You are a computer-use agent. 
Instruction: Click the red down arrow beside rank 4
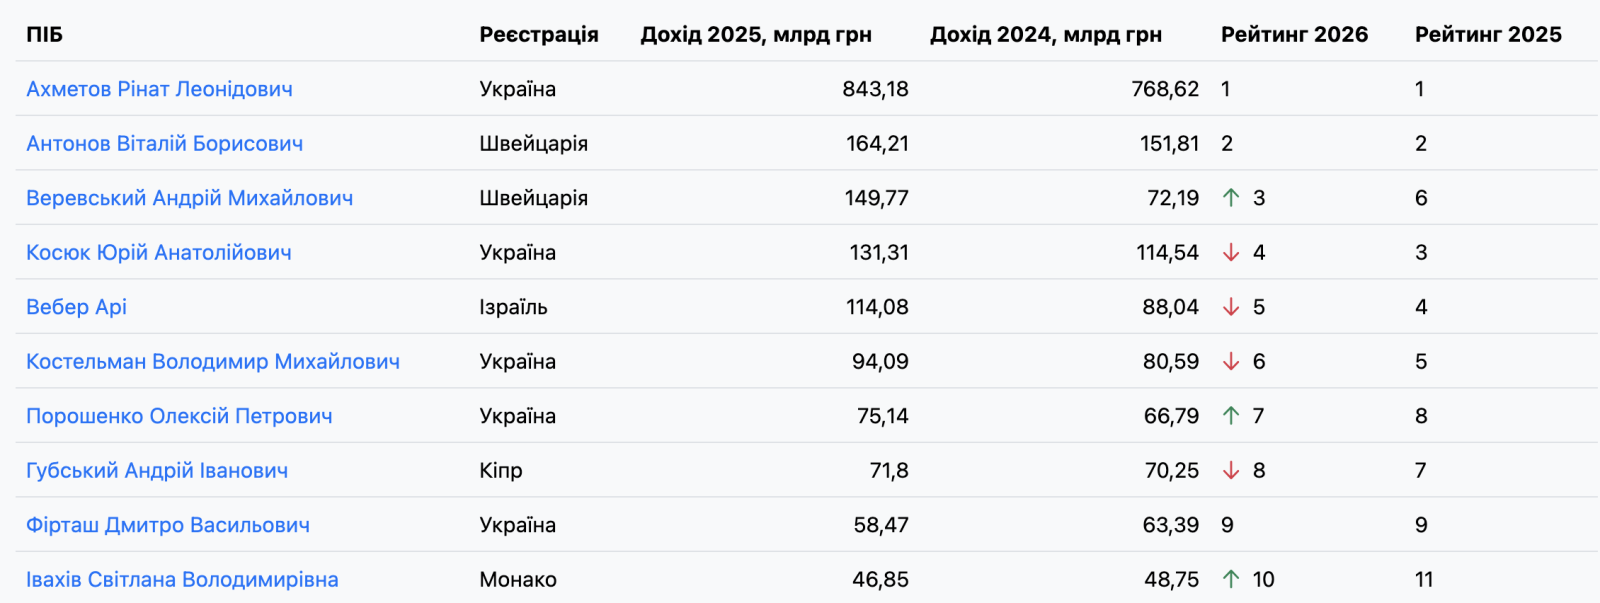[1231, 253]
